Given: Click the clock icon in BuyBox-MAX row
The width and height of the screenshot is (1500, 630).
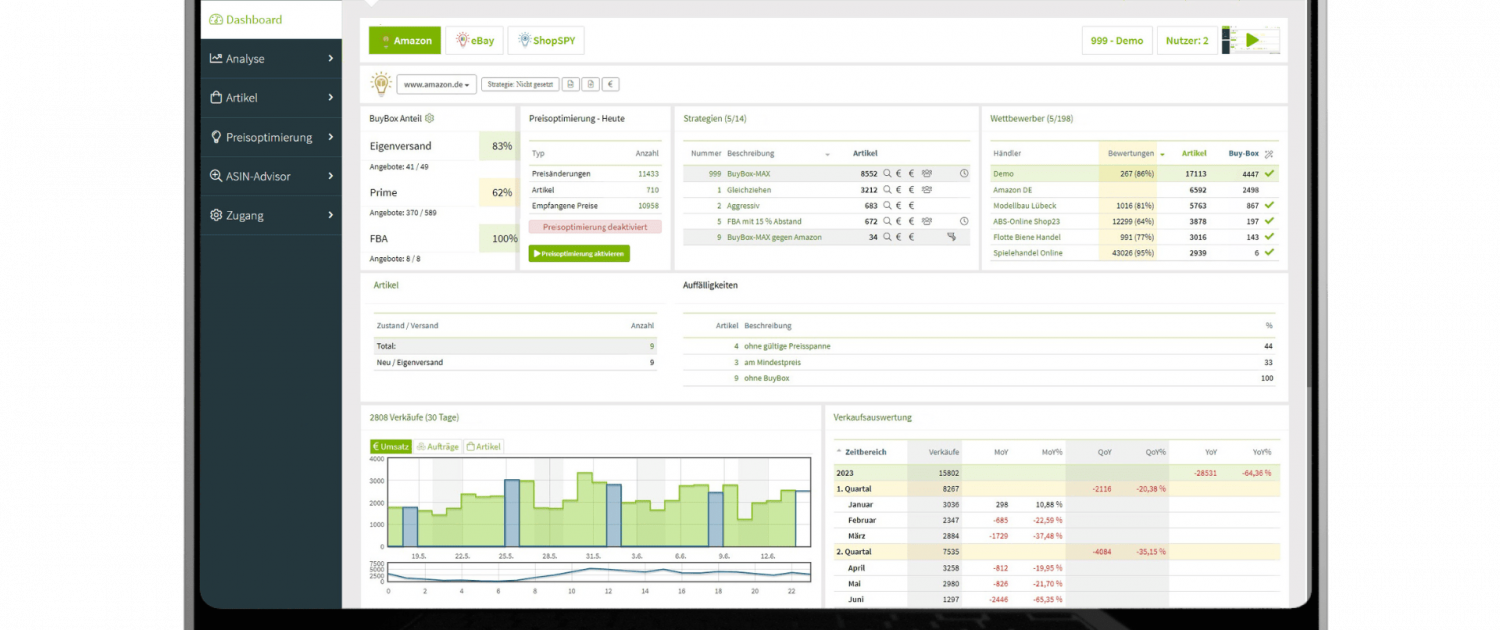Looking at the screenshot, I should tap(964, 173).
